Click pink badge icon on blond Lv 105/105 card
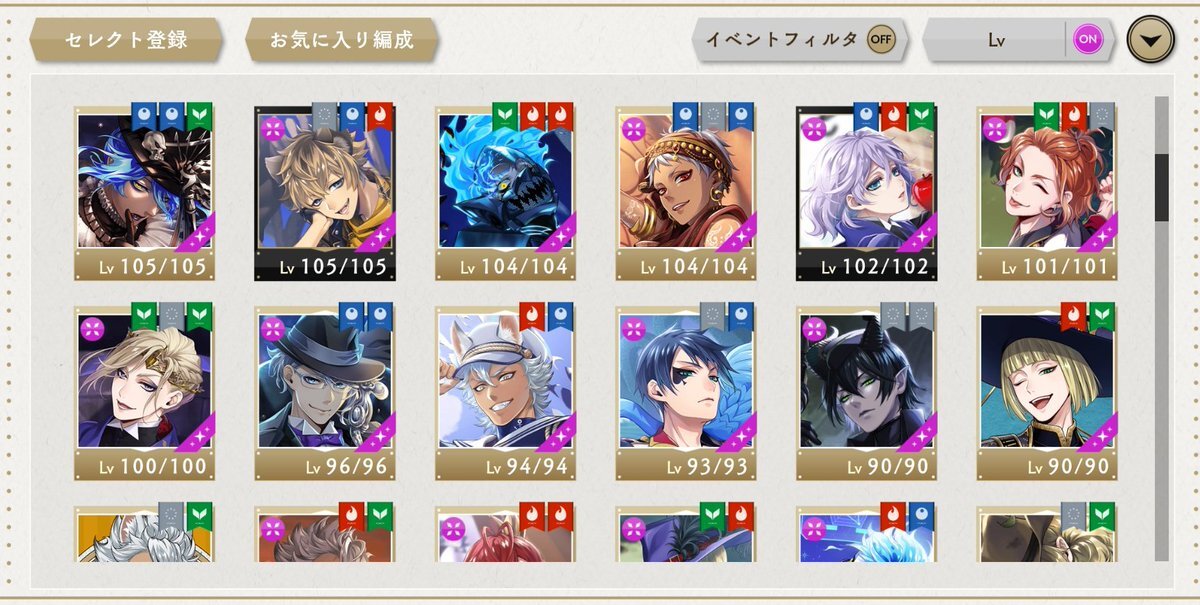The image size is (1200, 605). coord(273,128)
